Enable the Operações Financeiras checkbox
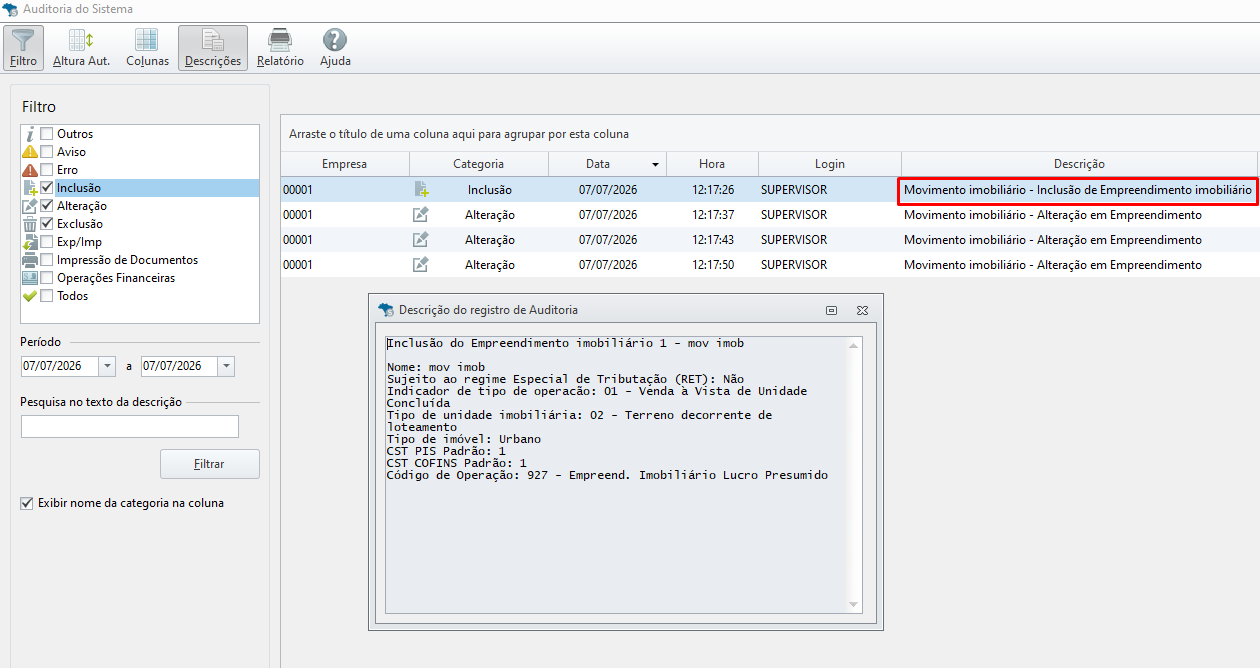Screen dimensions: 1260x668 [x=47, y=278]
